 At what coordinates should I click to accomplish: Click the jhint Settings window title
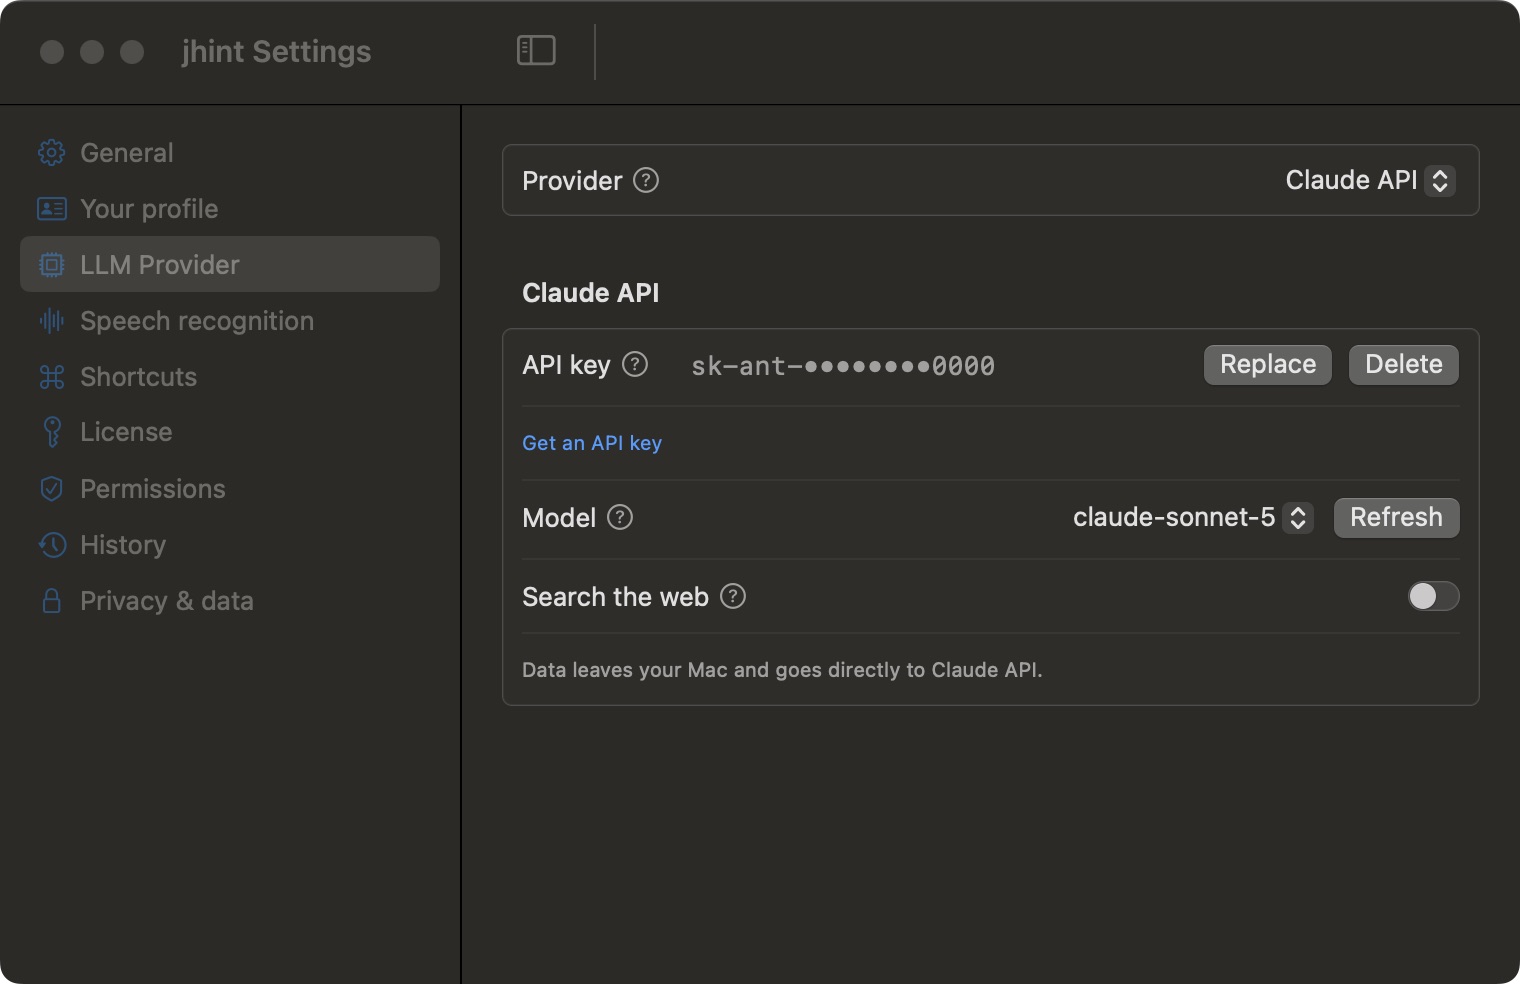pos(276,51)
